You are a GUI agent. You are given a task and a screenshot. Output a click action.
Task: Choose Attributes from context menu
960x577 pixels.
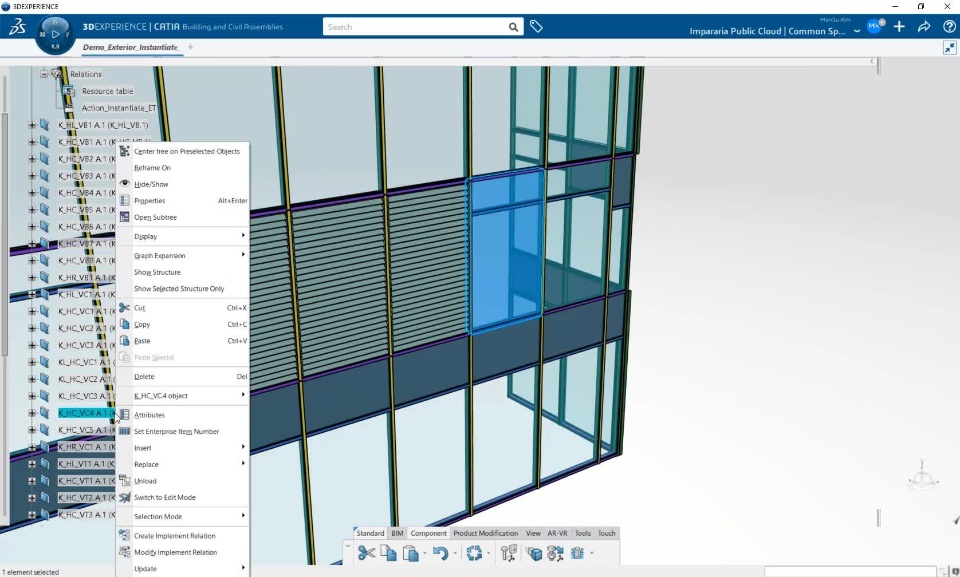click(182, 415)
